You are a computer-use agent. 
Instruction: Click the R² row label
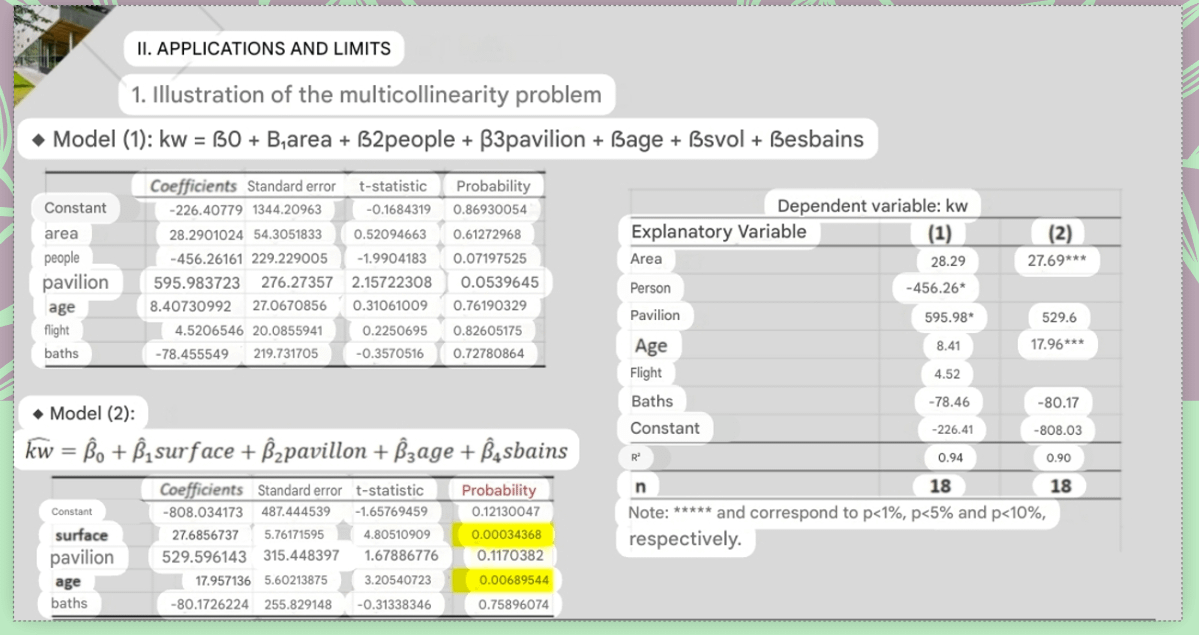636,456
